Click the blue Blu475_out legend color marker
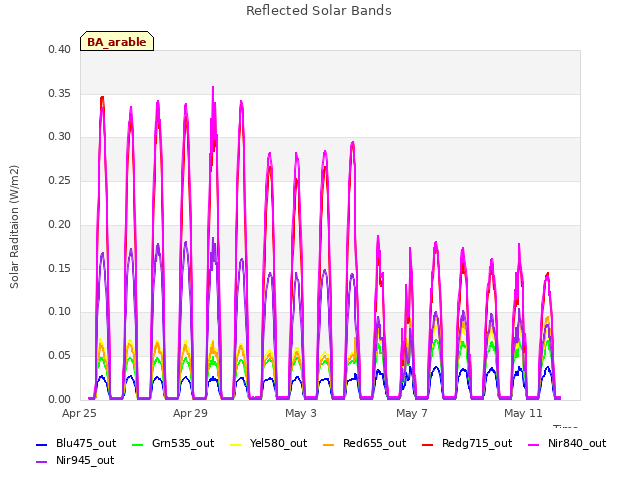Viewport: 640px width, 480px height. pyautogui.click(x=42, y=444)
